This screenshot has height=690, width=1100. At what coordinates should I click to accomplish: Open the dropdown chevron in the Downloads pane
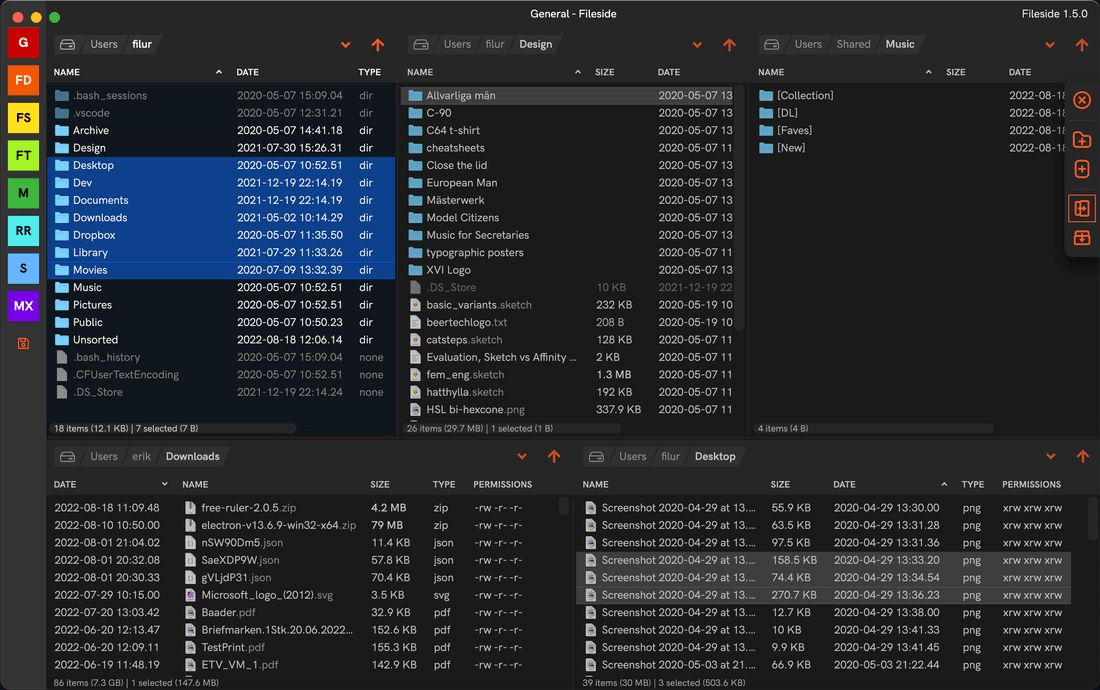click(x=521, y=456)
